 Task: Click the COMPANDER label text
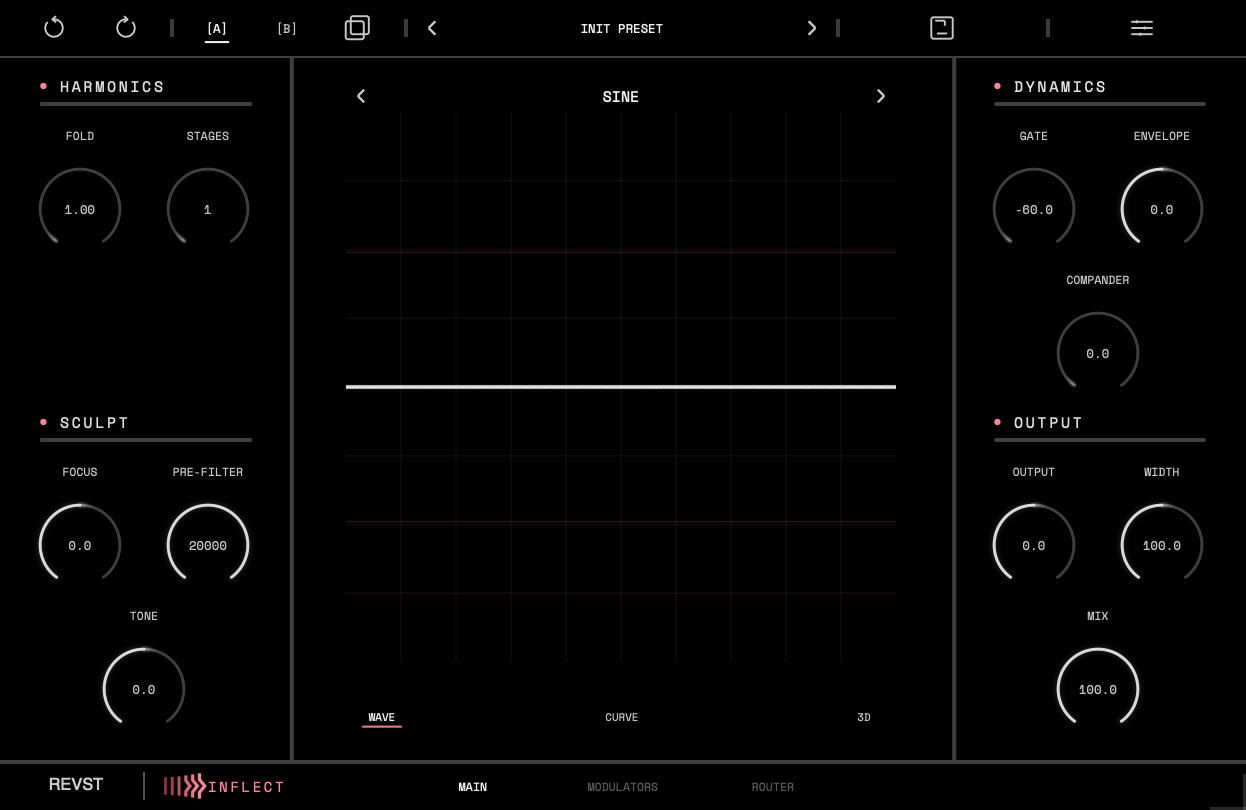coord(1098,280)
